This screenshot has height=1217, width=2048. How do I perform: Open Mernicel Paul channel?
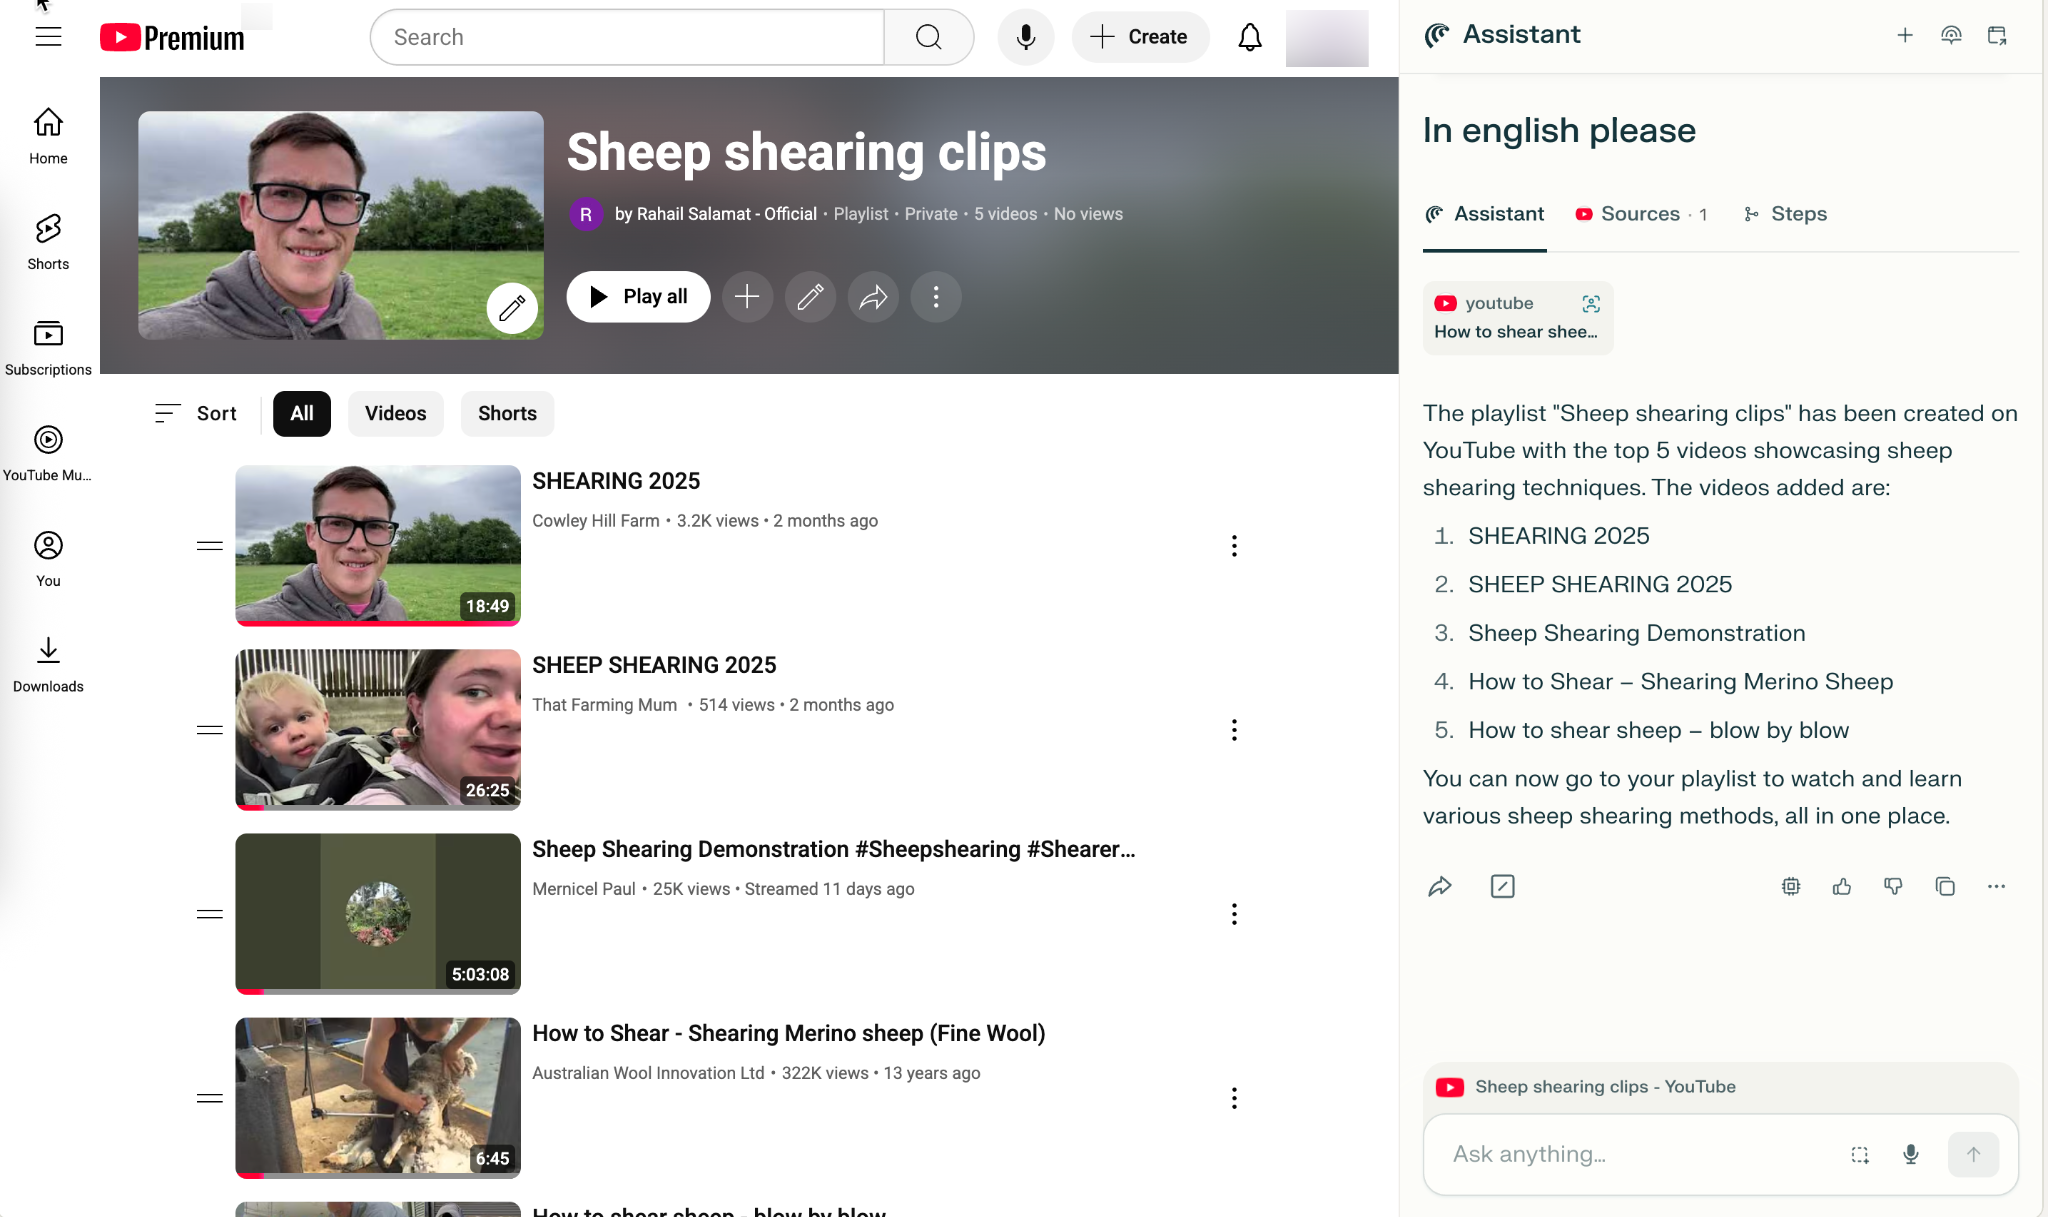(584, 889)
